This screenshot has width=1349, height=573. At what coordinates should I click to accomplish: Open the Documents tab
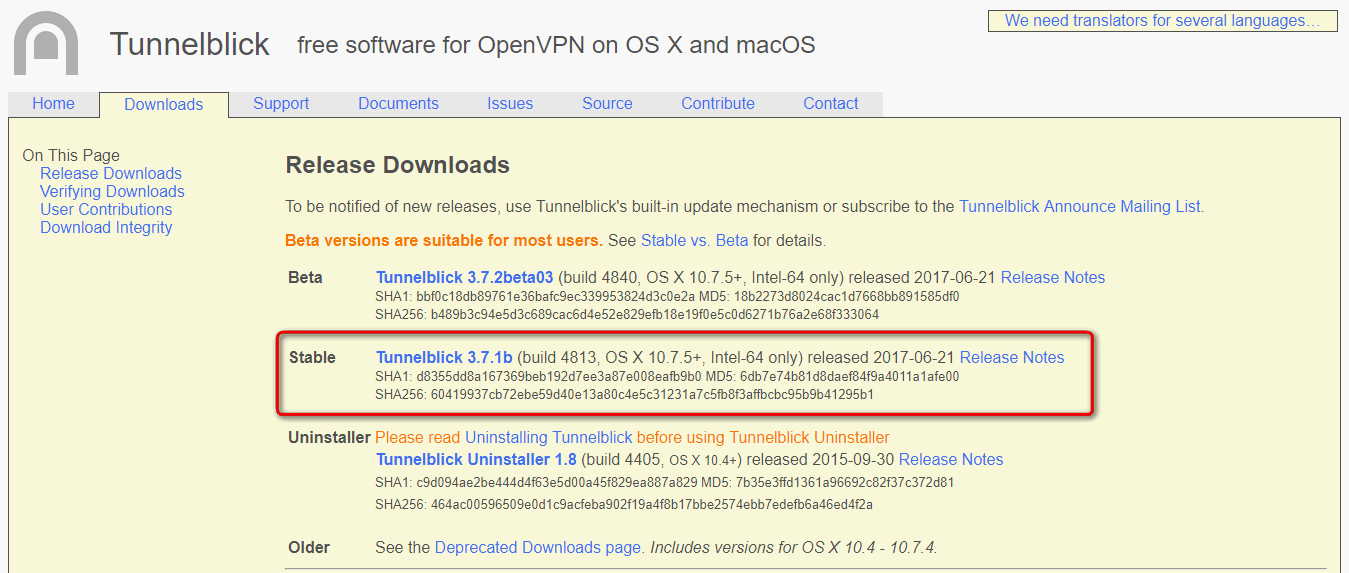pos(398,104)
